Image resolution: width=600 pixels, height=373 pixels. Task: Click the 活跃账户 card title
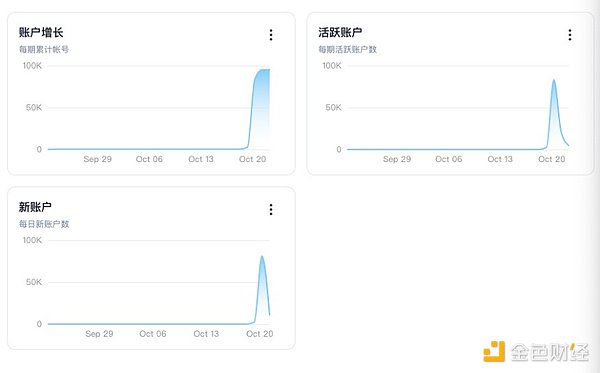point(340,33)
